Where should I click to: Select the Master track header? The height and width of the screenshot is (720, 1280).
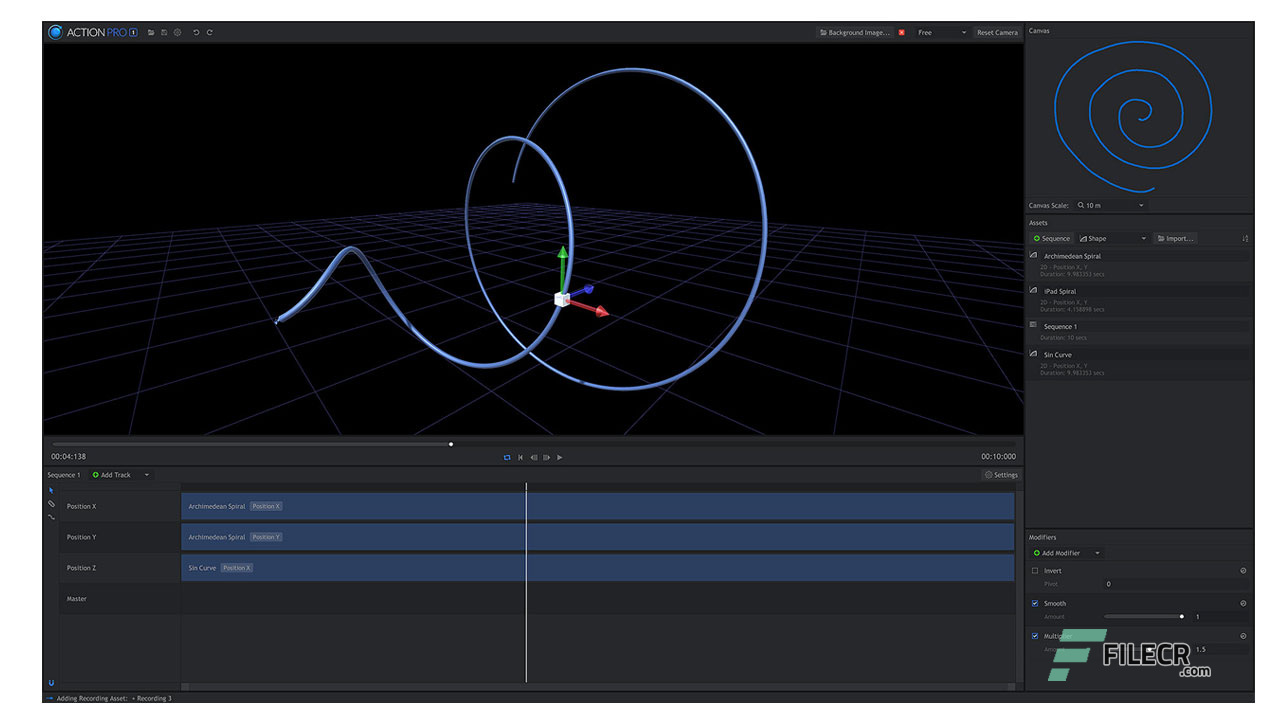[119, 599]
